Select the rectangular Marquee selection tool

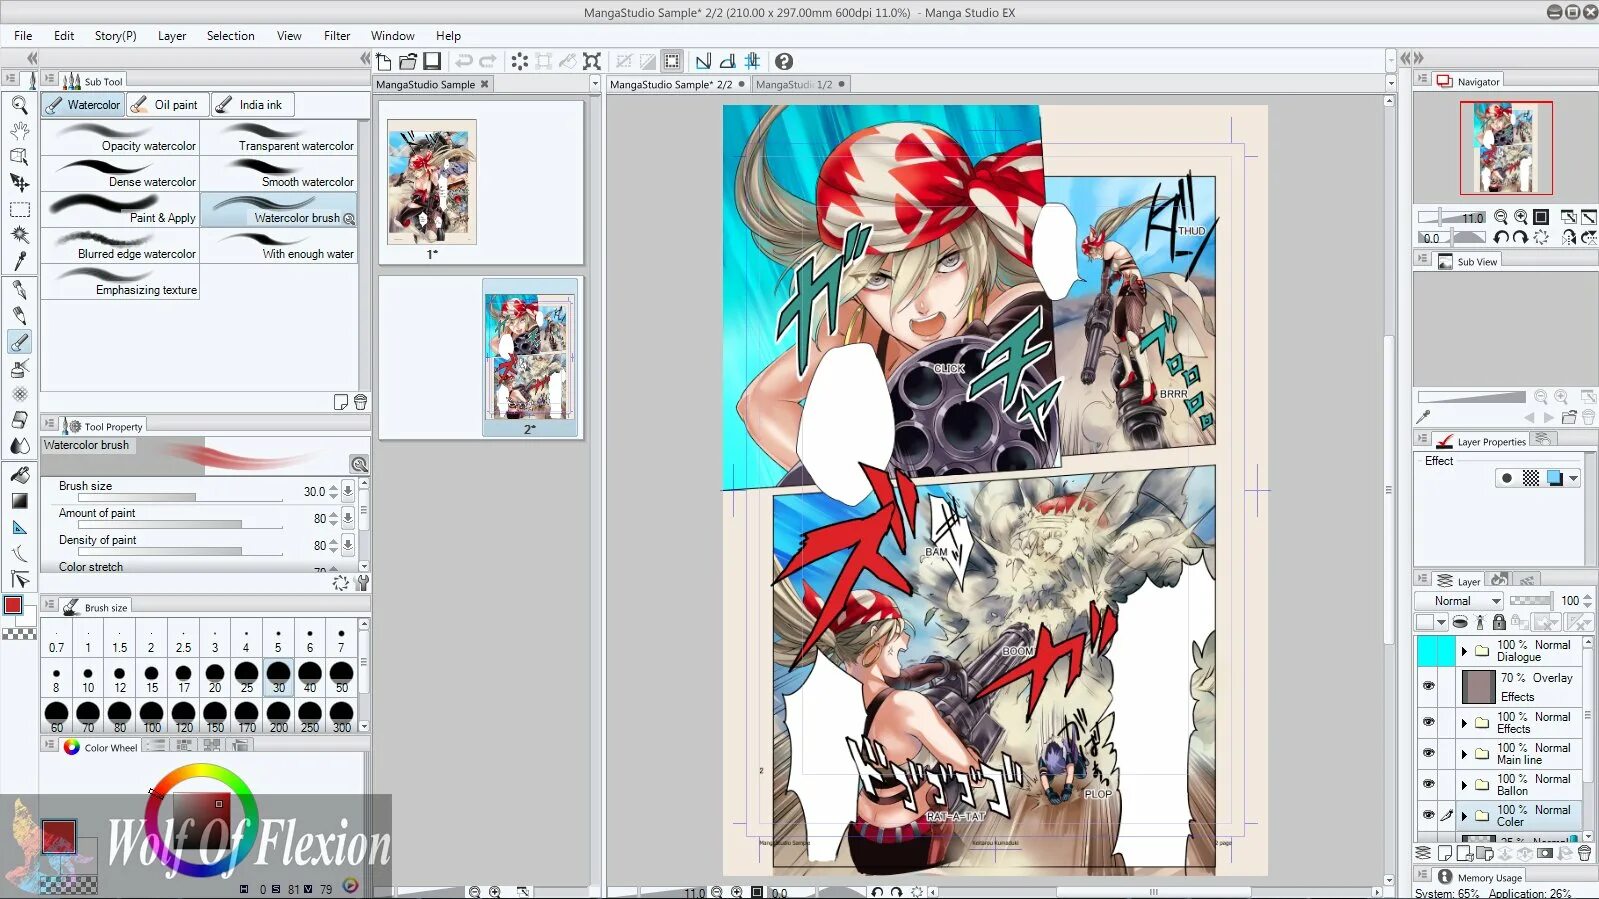19,209
